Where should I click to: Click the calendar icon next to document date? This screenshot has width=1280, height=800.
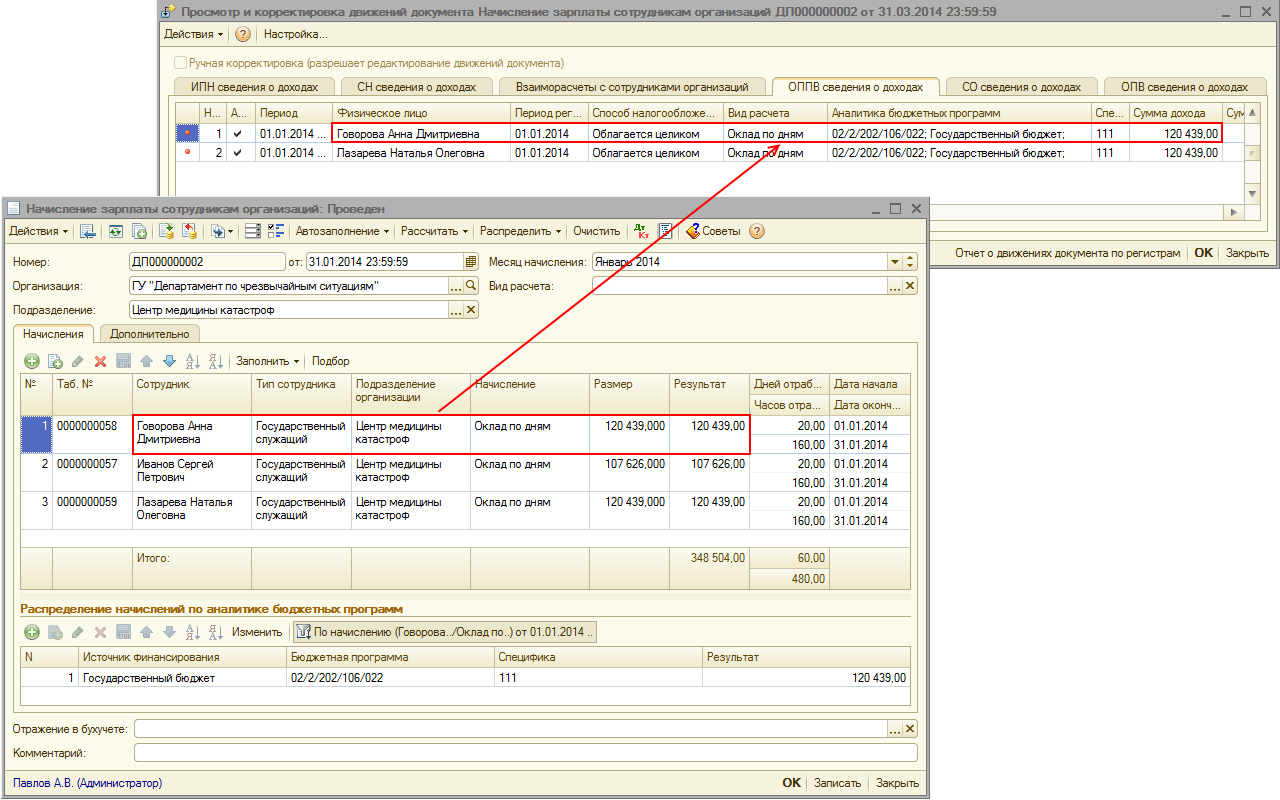(471, 262)
